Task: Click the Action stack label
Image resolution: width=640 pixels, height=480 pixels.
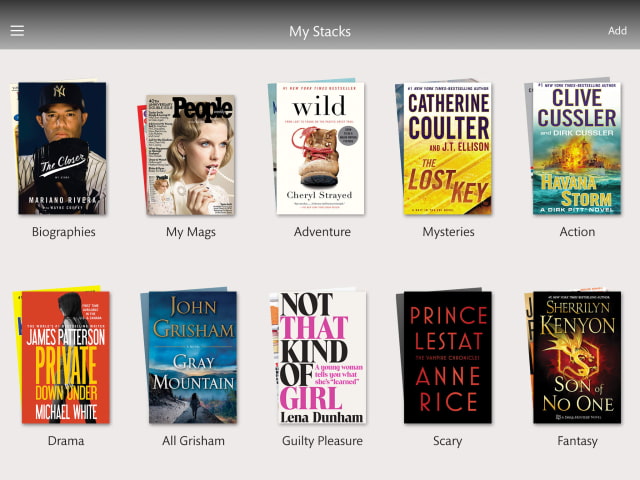Action: (577, 232)
